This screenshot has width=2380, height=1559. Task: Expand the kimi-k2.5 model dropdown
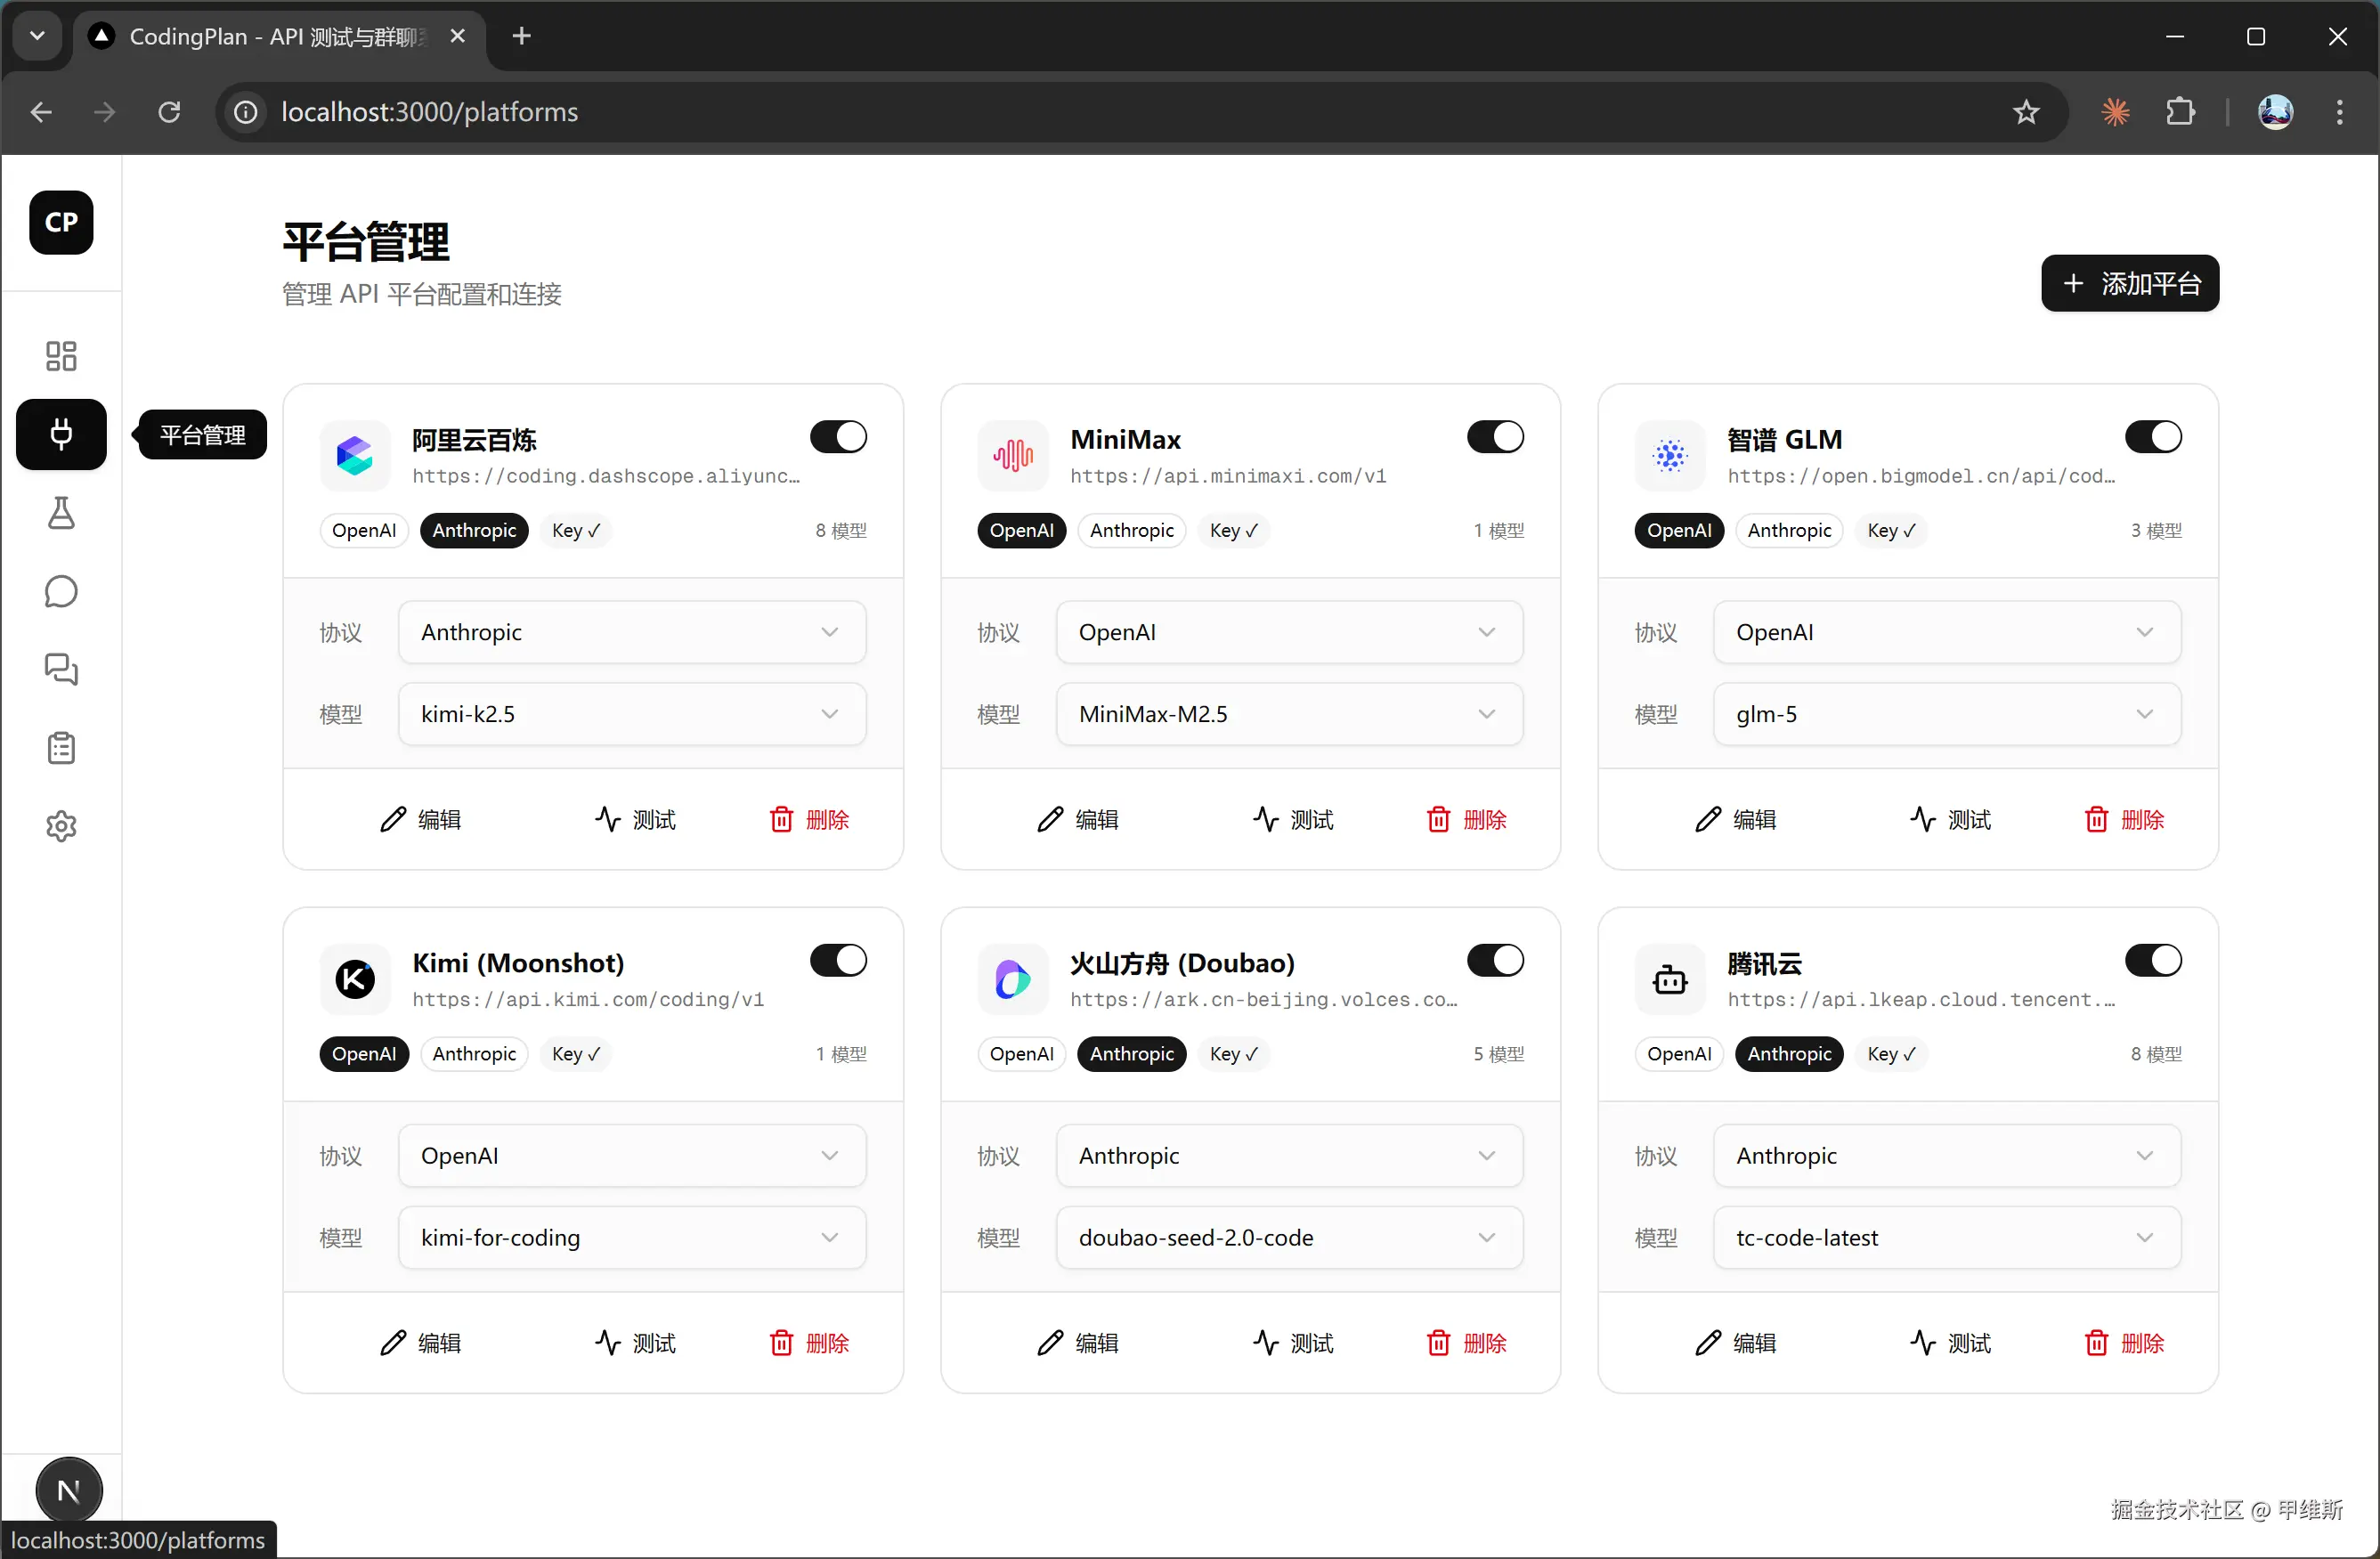tap(632, 714)
